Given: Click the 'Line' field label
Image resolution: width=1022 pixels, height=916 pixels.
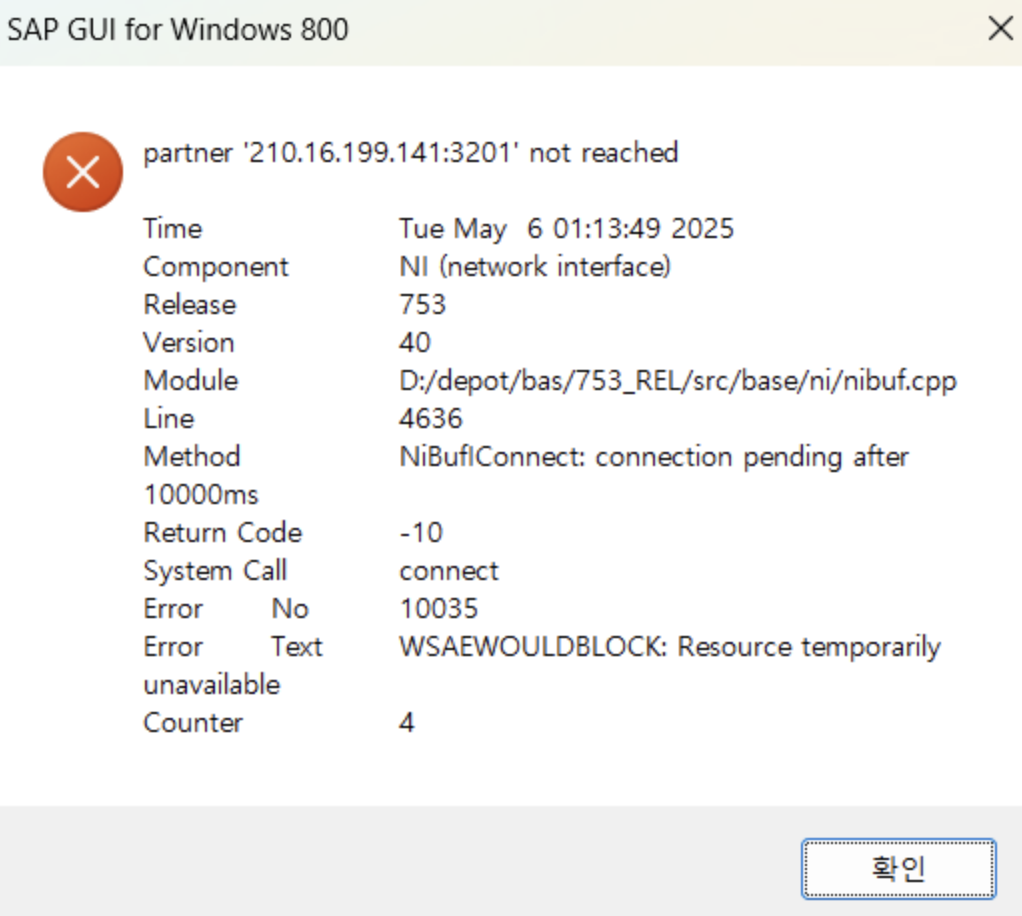Looking at the screenshot, I should click(x=169, y=419).
